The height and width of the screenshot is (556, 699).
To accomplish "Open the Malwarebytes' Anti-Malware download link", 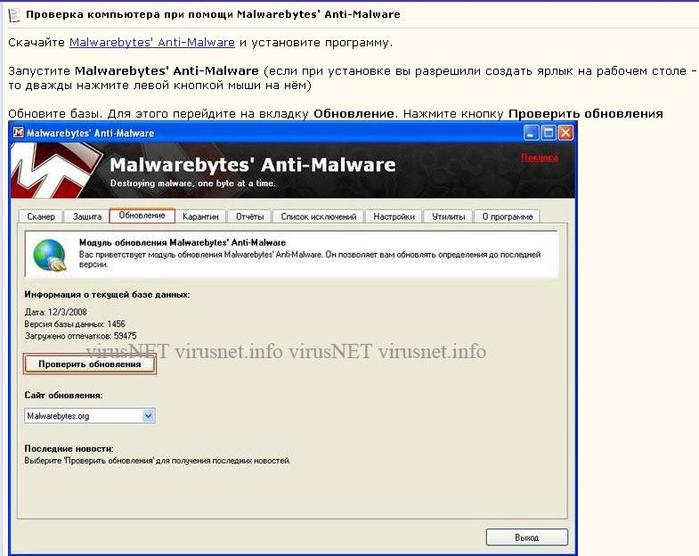I will click(152, 42).
